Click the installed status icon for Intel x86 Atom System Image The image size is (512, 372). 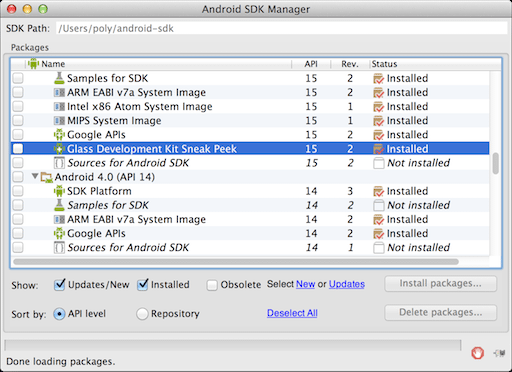(379, 106)
